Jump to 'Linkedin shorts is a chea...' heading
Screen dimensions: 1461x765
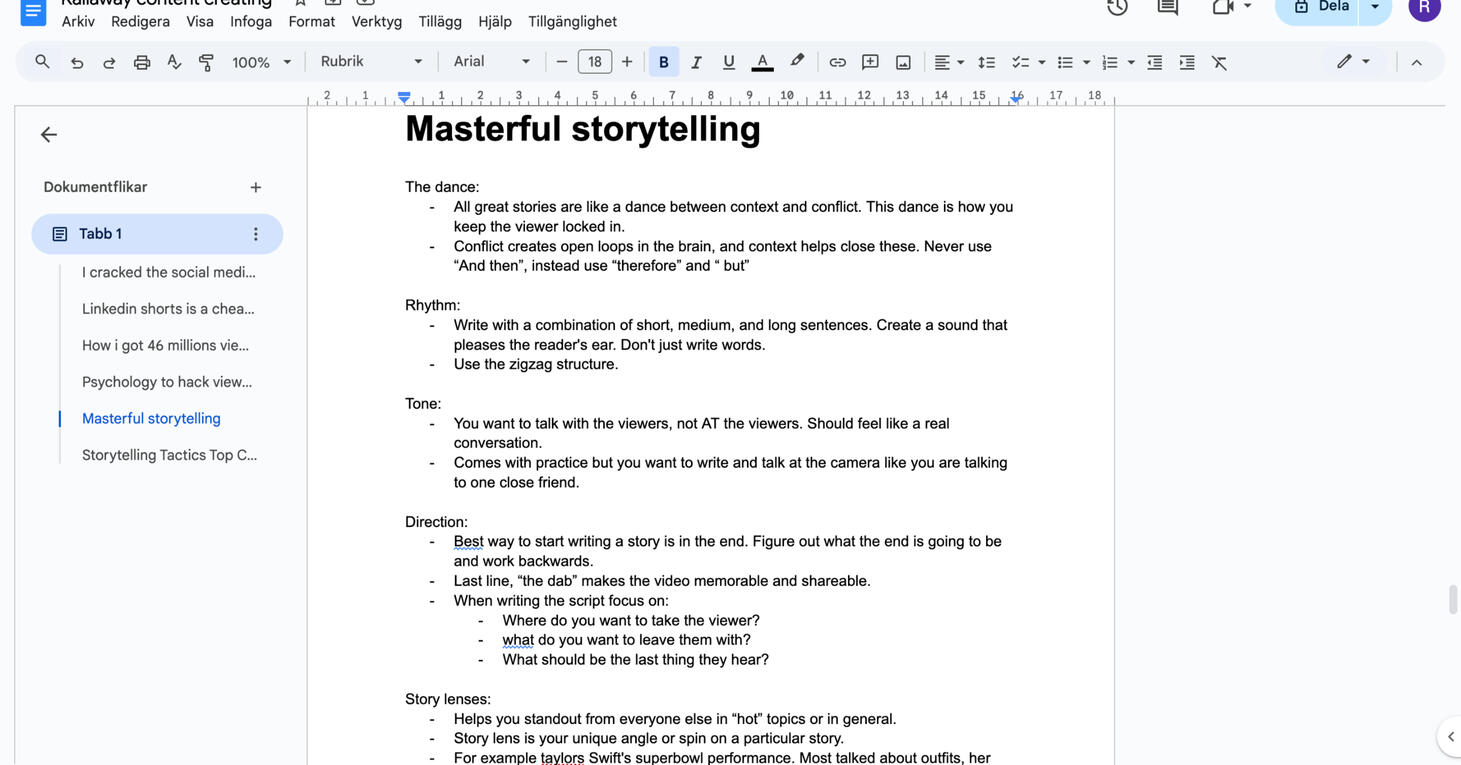pos(169,309)
